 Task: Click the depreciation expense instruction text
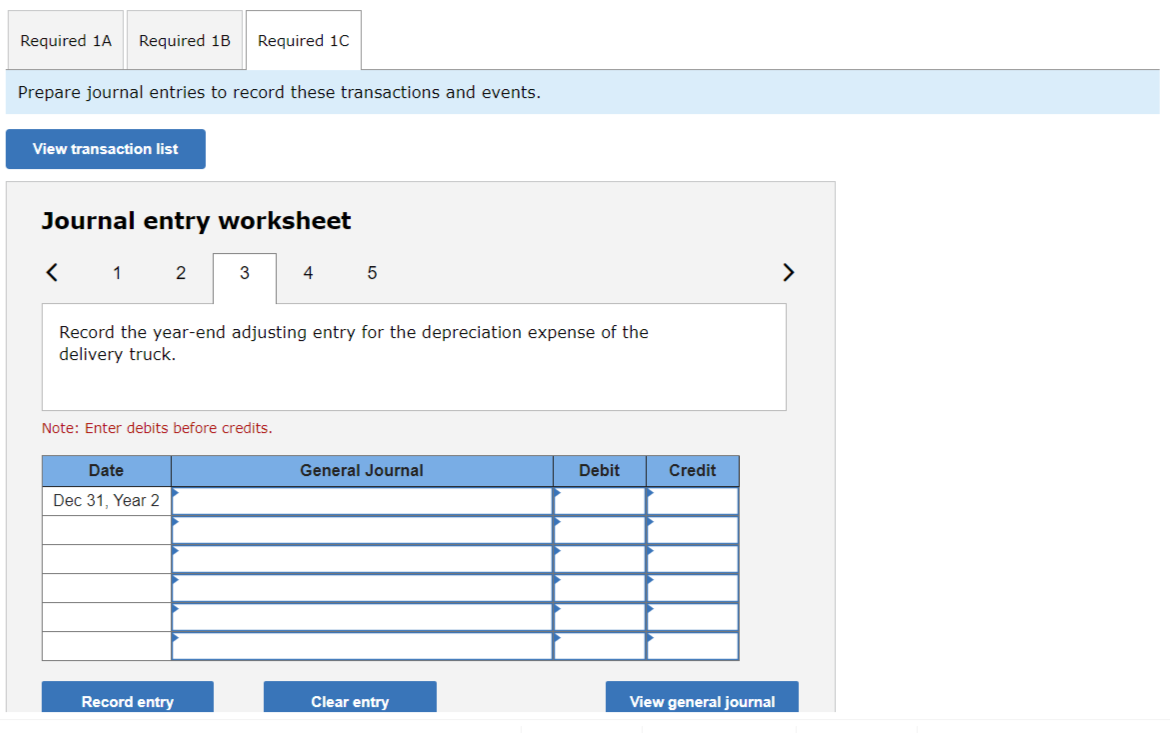[354, 343]
